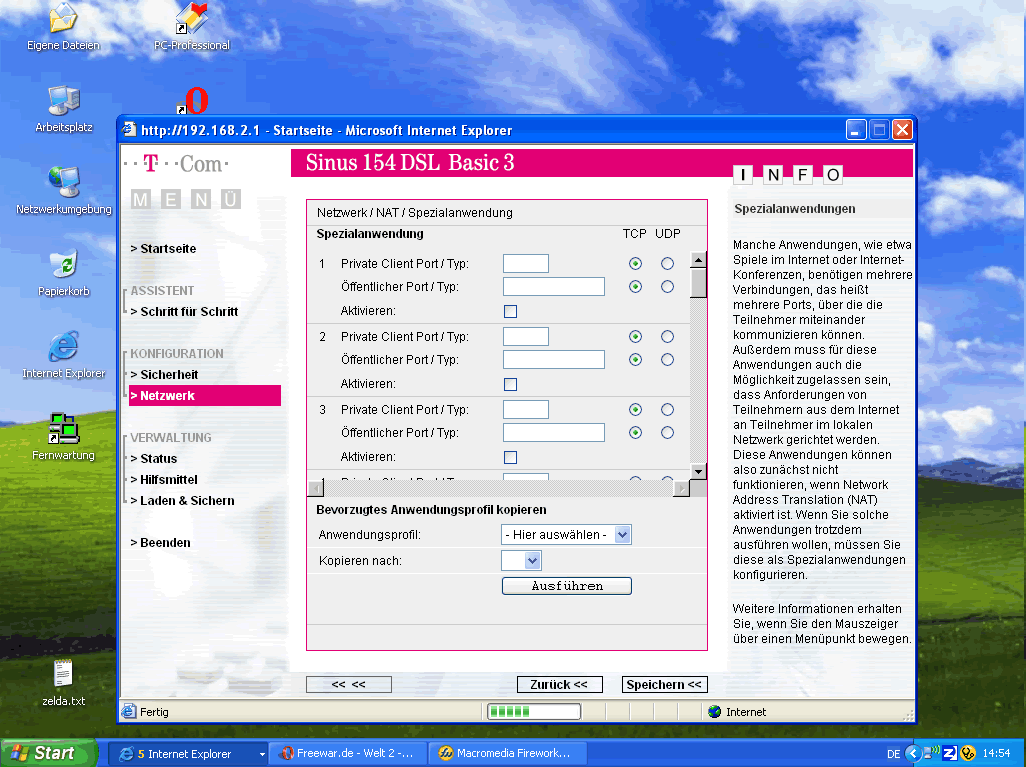Click the Netzwerk / NAT / Spezialanwendung breadcrumb
This screenshot has height=767, width=1026.
(415, 213)
